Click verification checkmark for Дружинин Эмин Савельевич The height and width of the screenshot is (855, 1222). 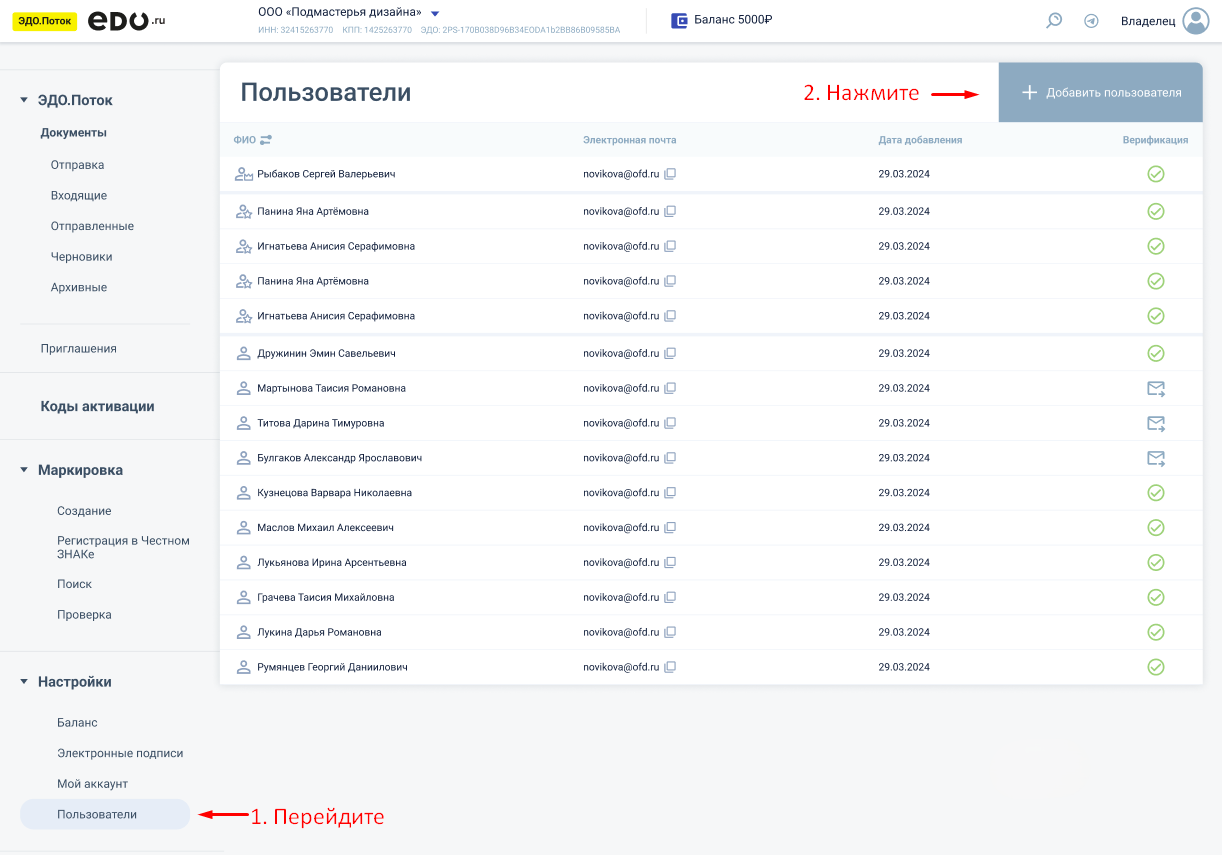(1155, 353)
